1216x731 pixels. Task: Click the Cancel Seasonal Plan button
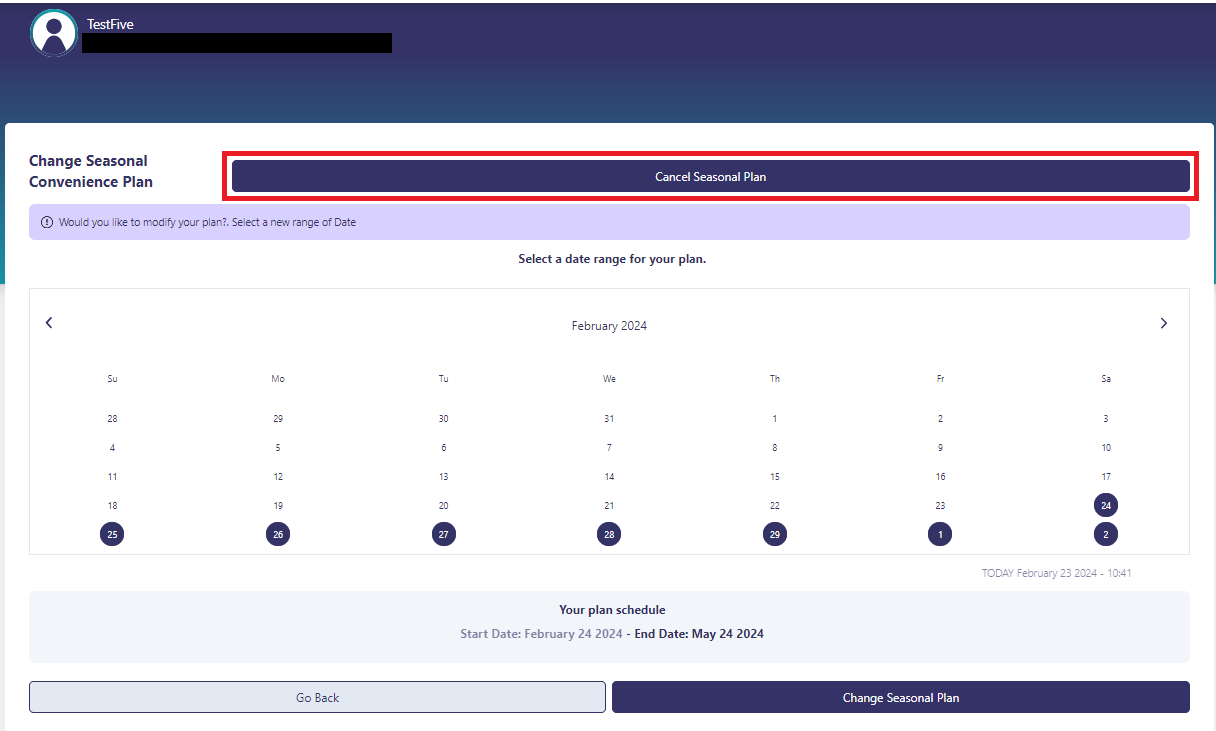point(711,175)
